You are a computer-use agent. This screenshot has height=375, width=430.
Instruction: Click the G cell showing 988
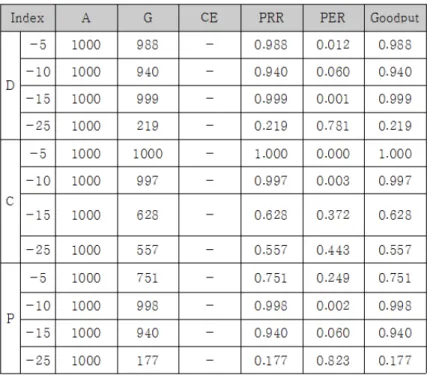click(148, 45)
